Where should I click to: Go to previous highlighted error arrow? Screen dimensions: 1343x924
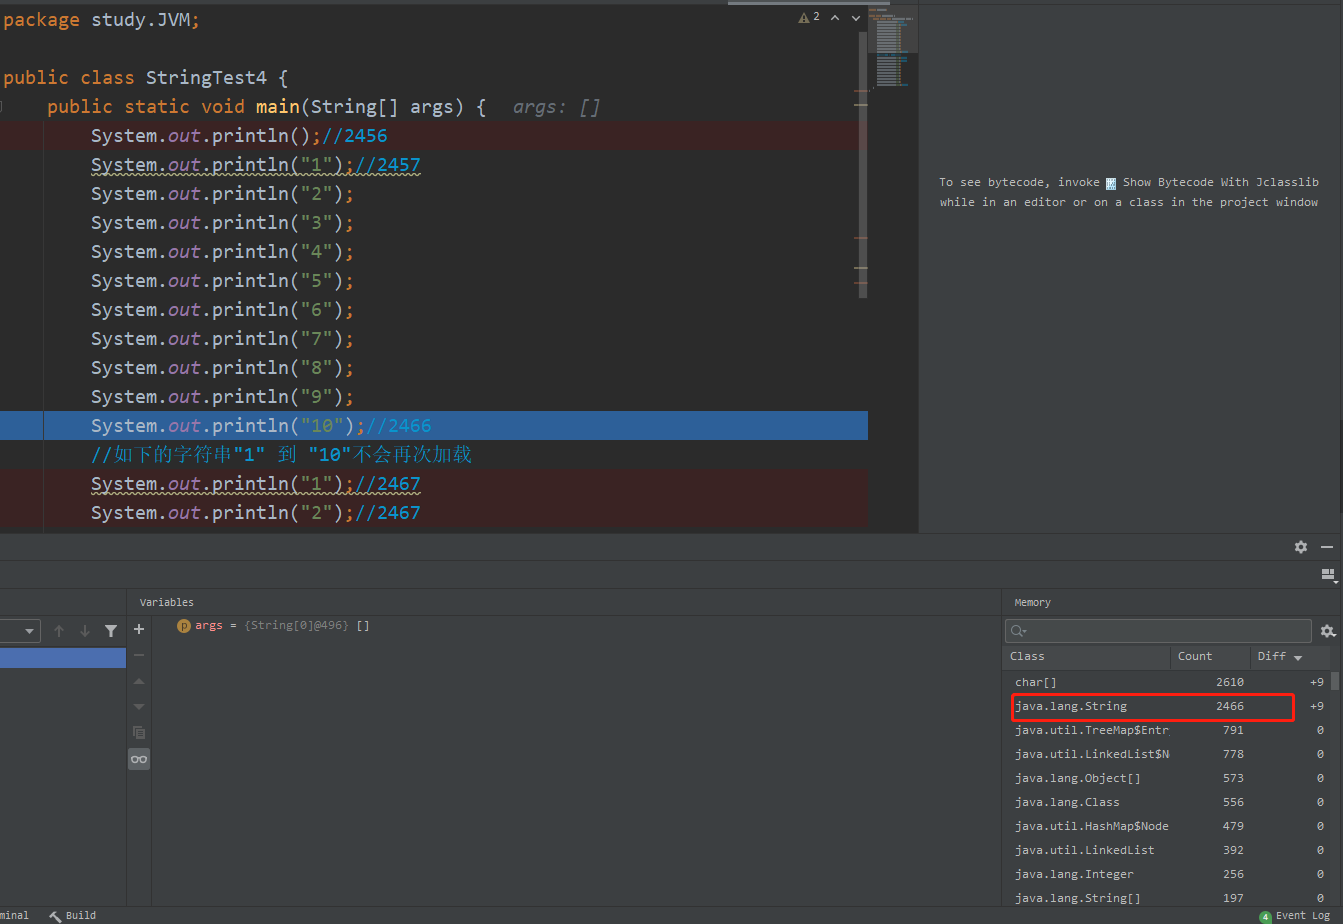836,18
